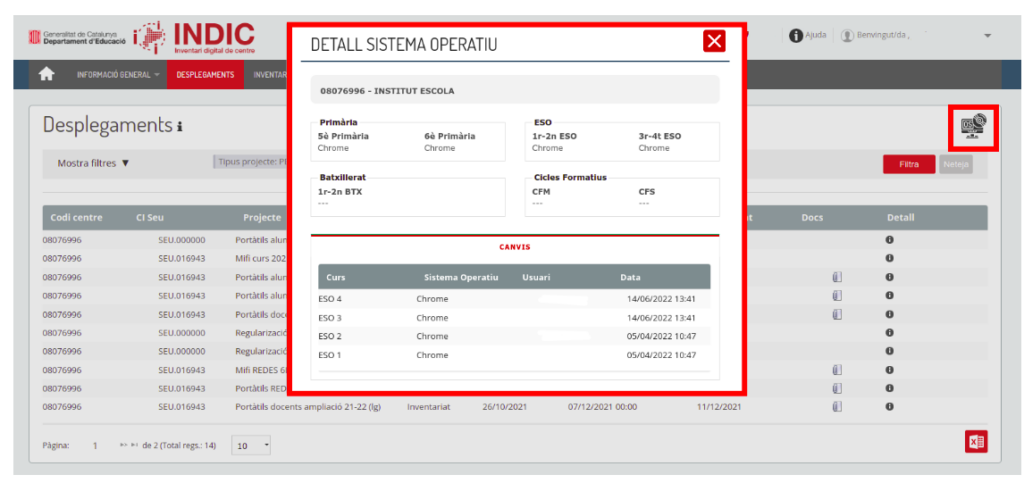The width and height of the screenshot is (1024, 483).
Task: Open the page size dropdown showing 10
Action: point(252,444)
